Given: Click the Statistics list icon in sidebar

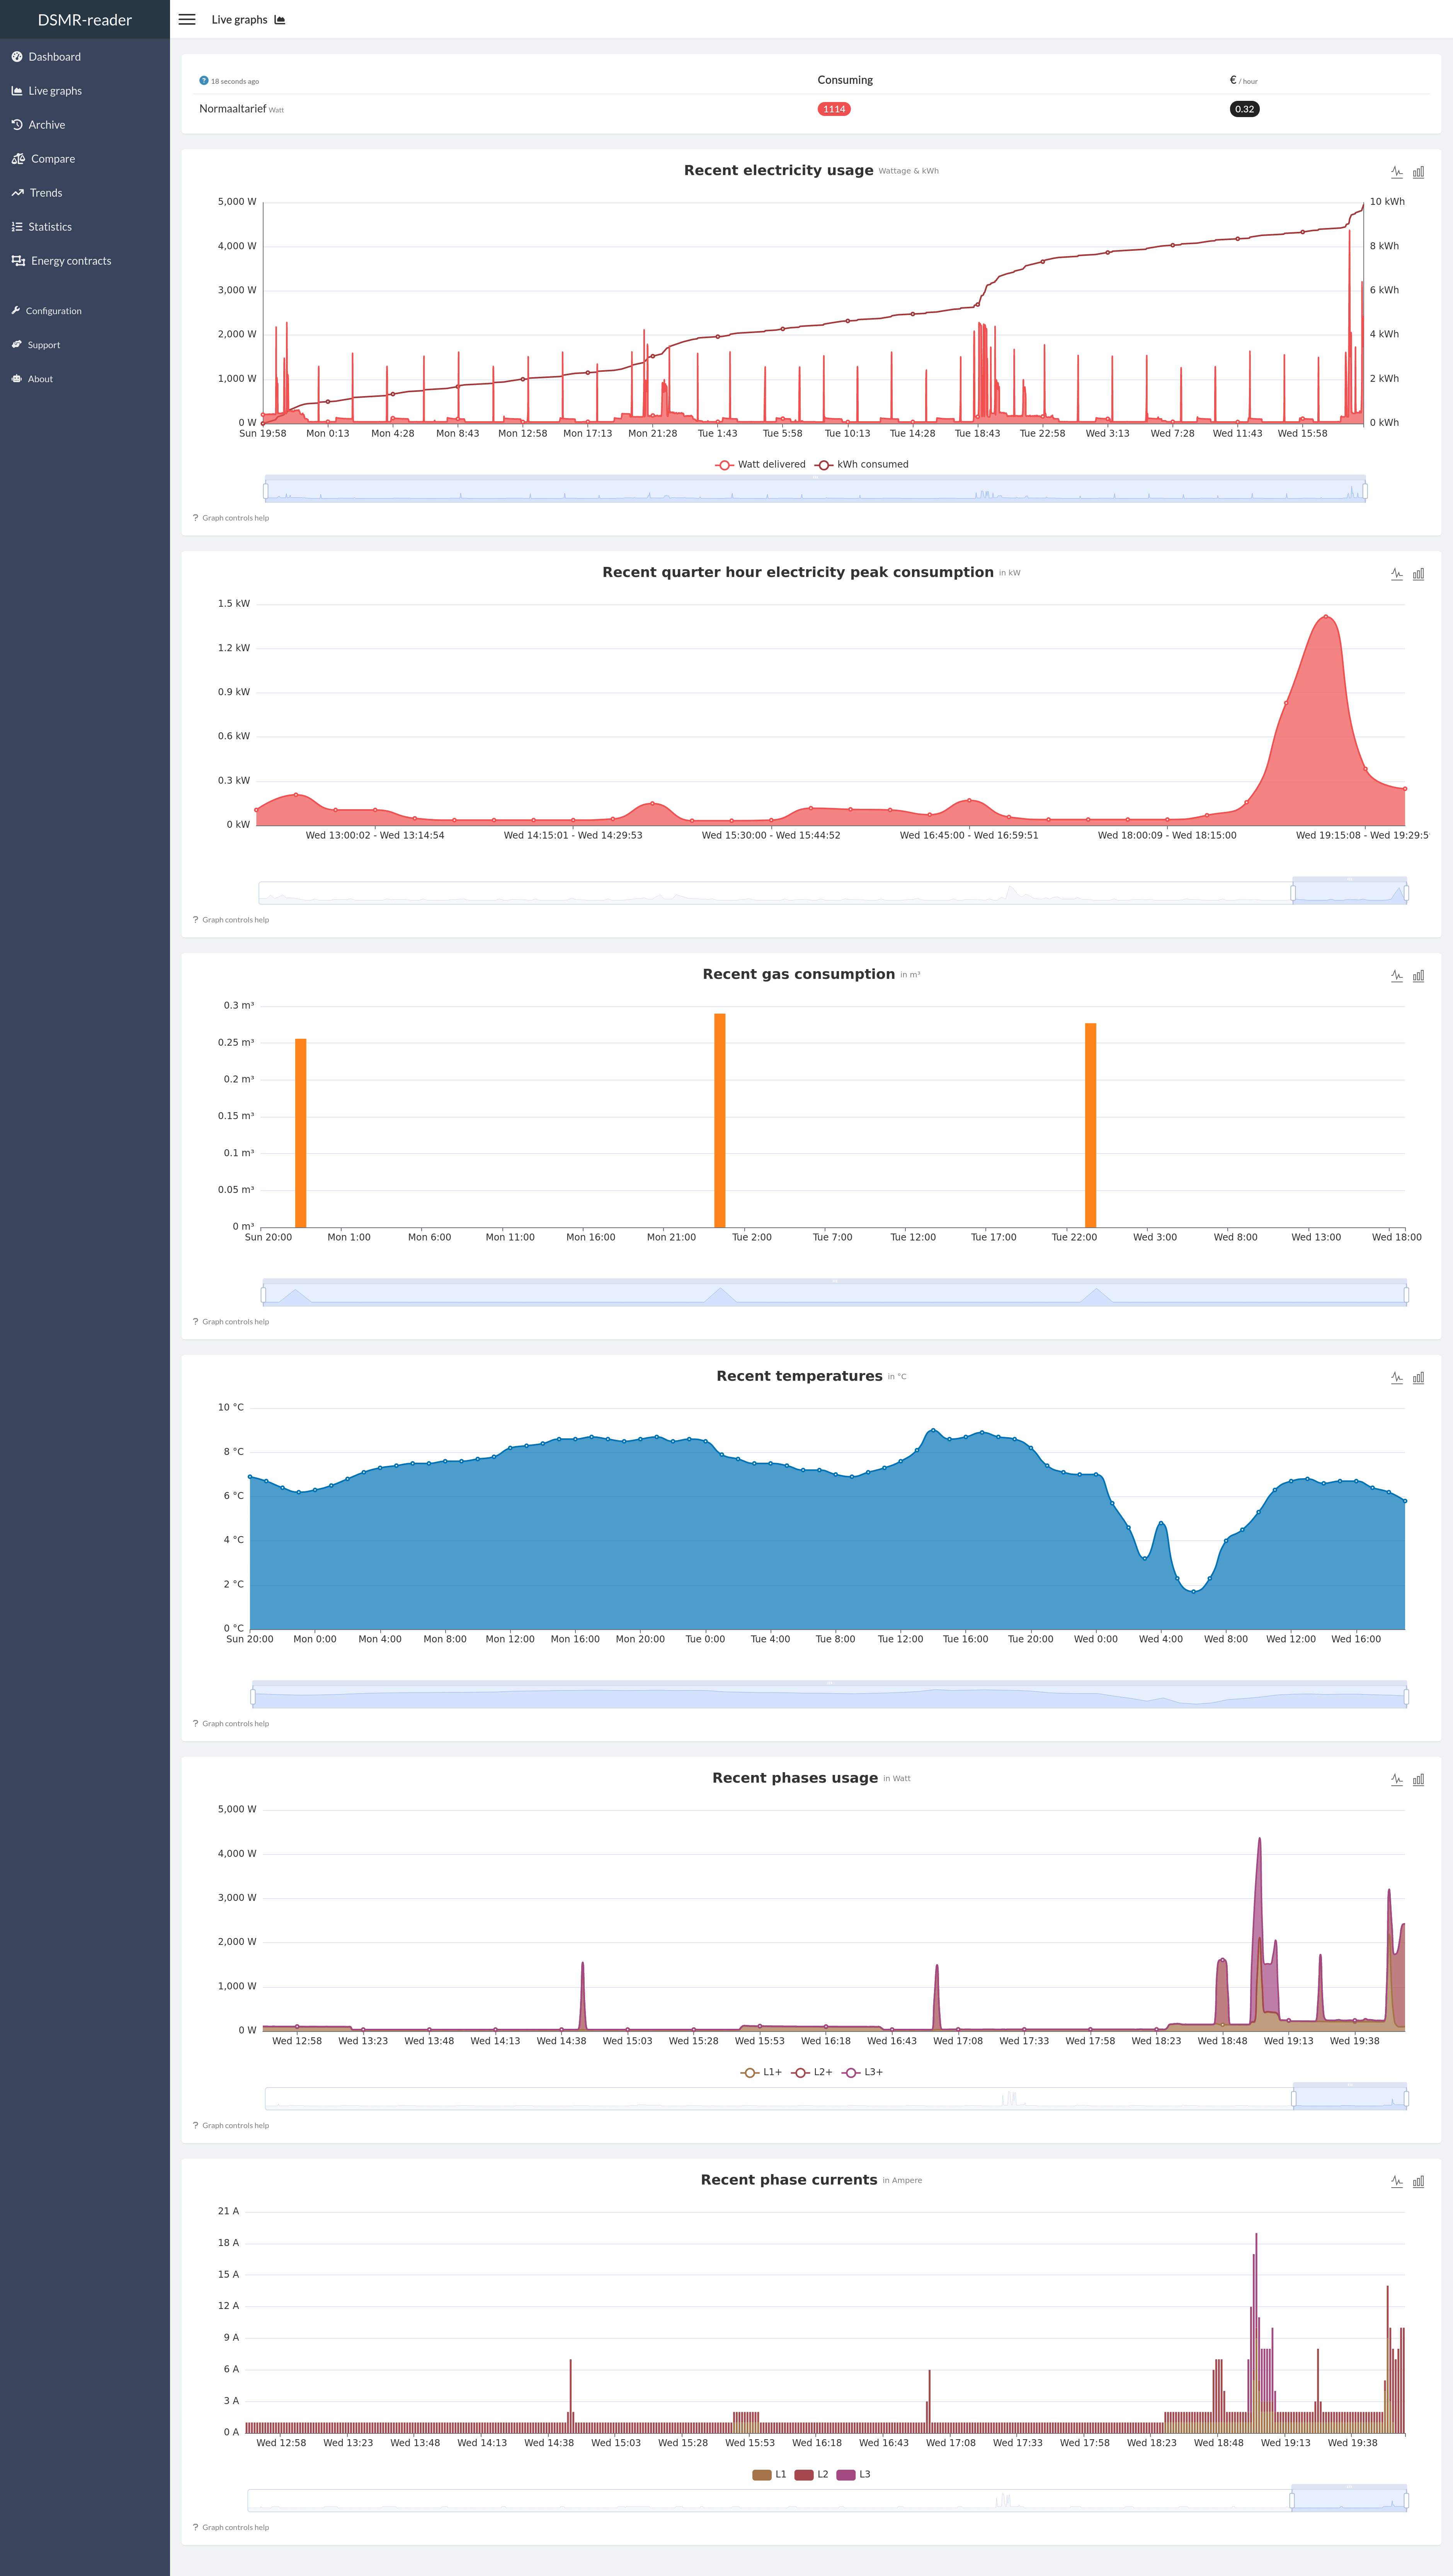Looking at the screenshot, I should [17, 227].
